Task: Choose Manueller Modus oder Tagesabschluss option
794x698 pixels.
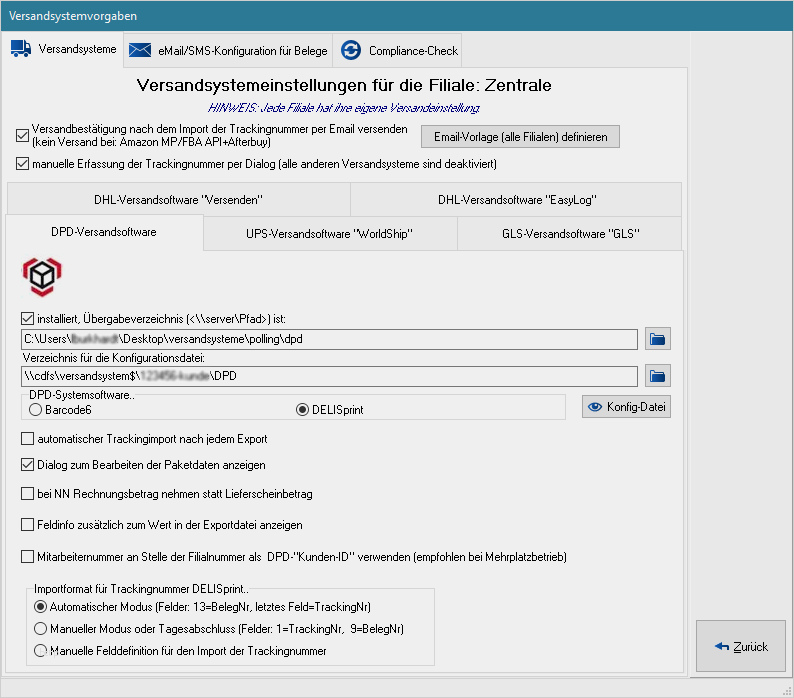Action: click(x=41, y=629)
